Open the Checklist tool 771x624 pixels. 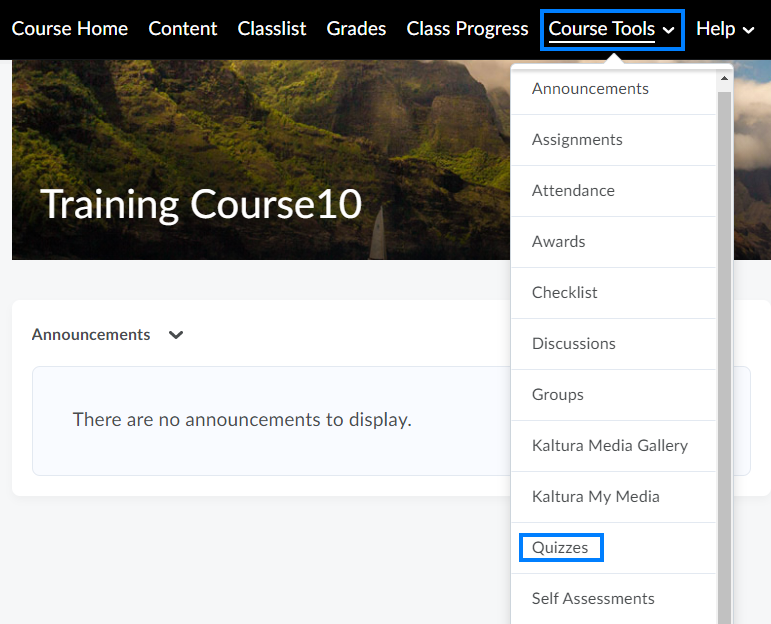pyautogui.click(x=564, y=293)
